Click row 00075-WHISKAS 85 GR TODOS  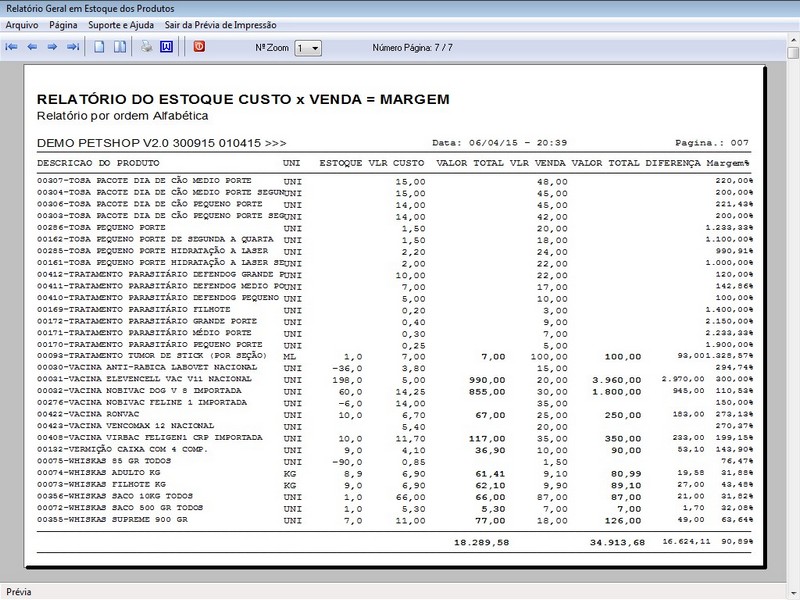(x=395, y=462)
